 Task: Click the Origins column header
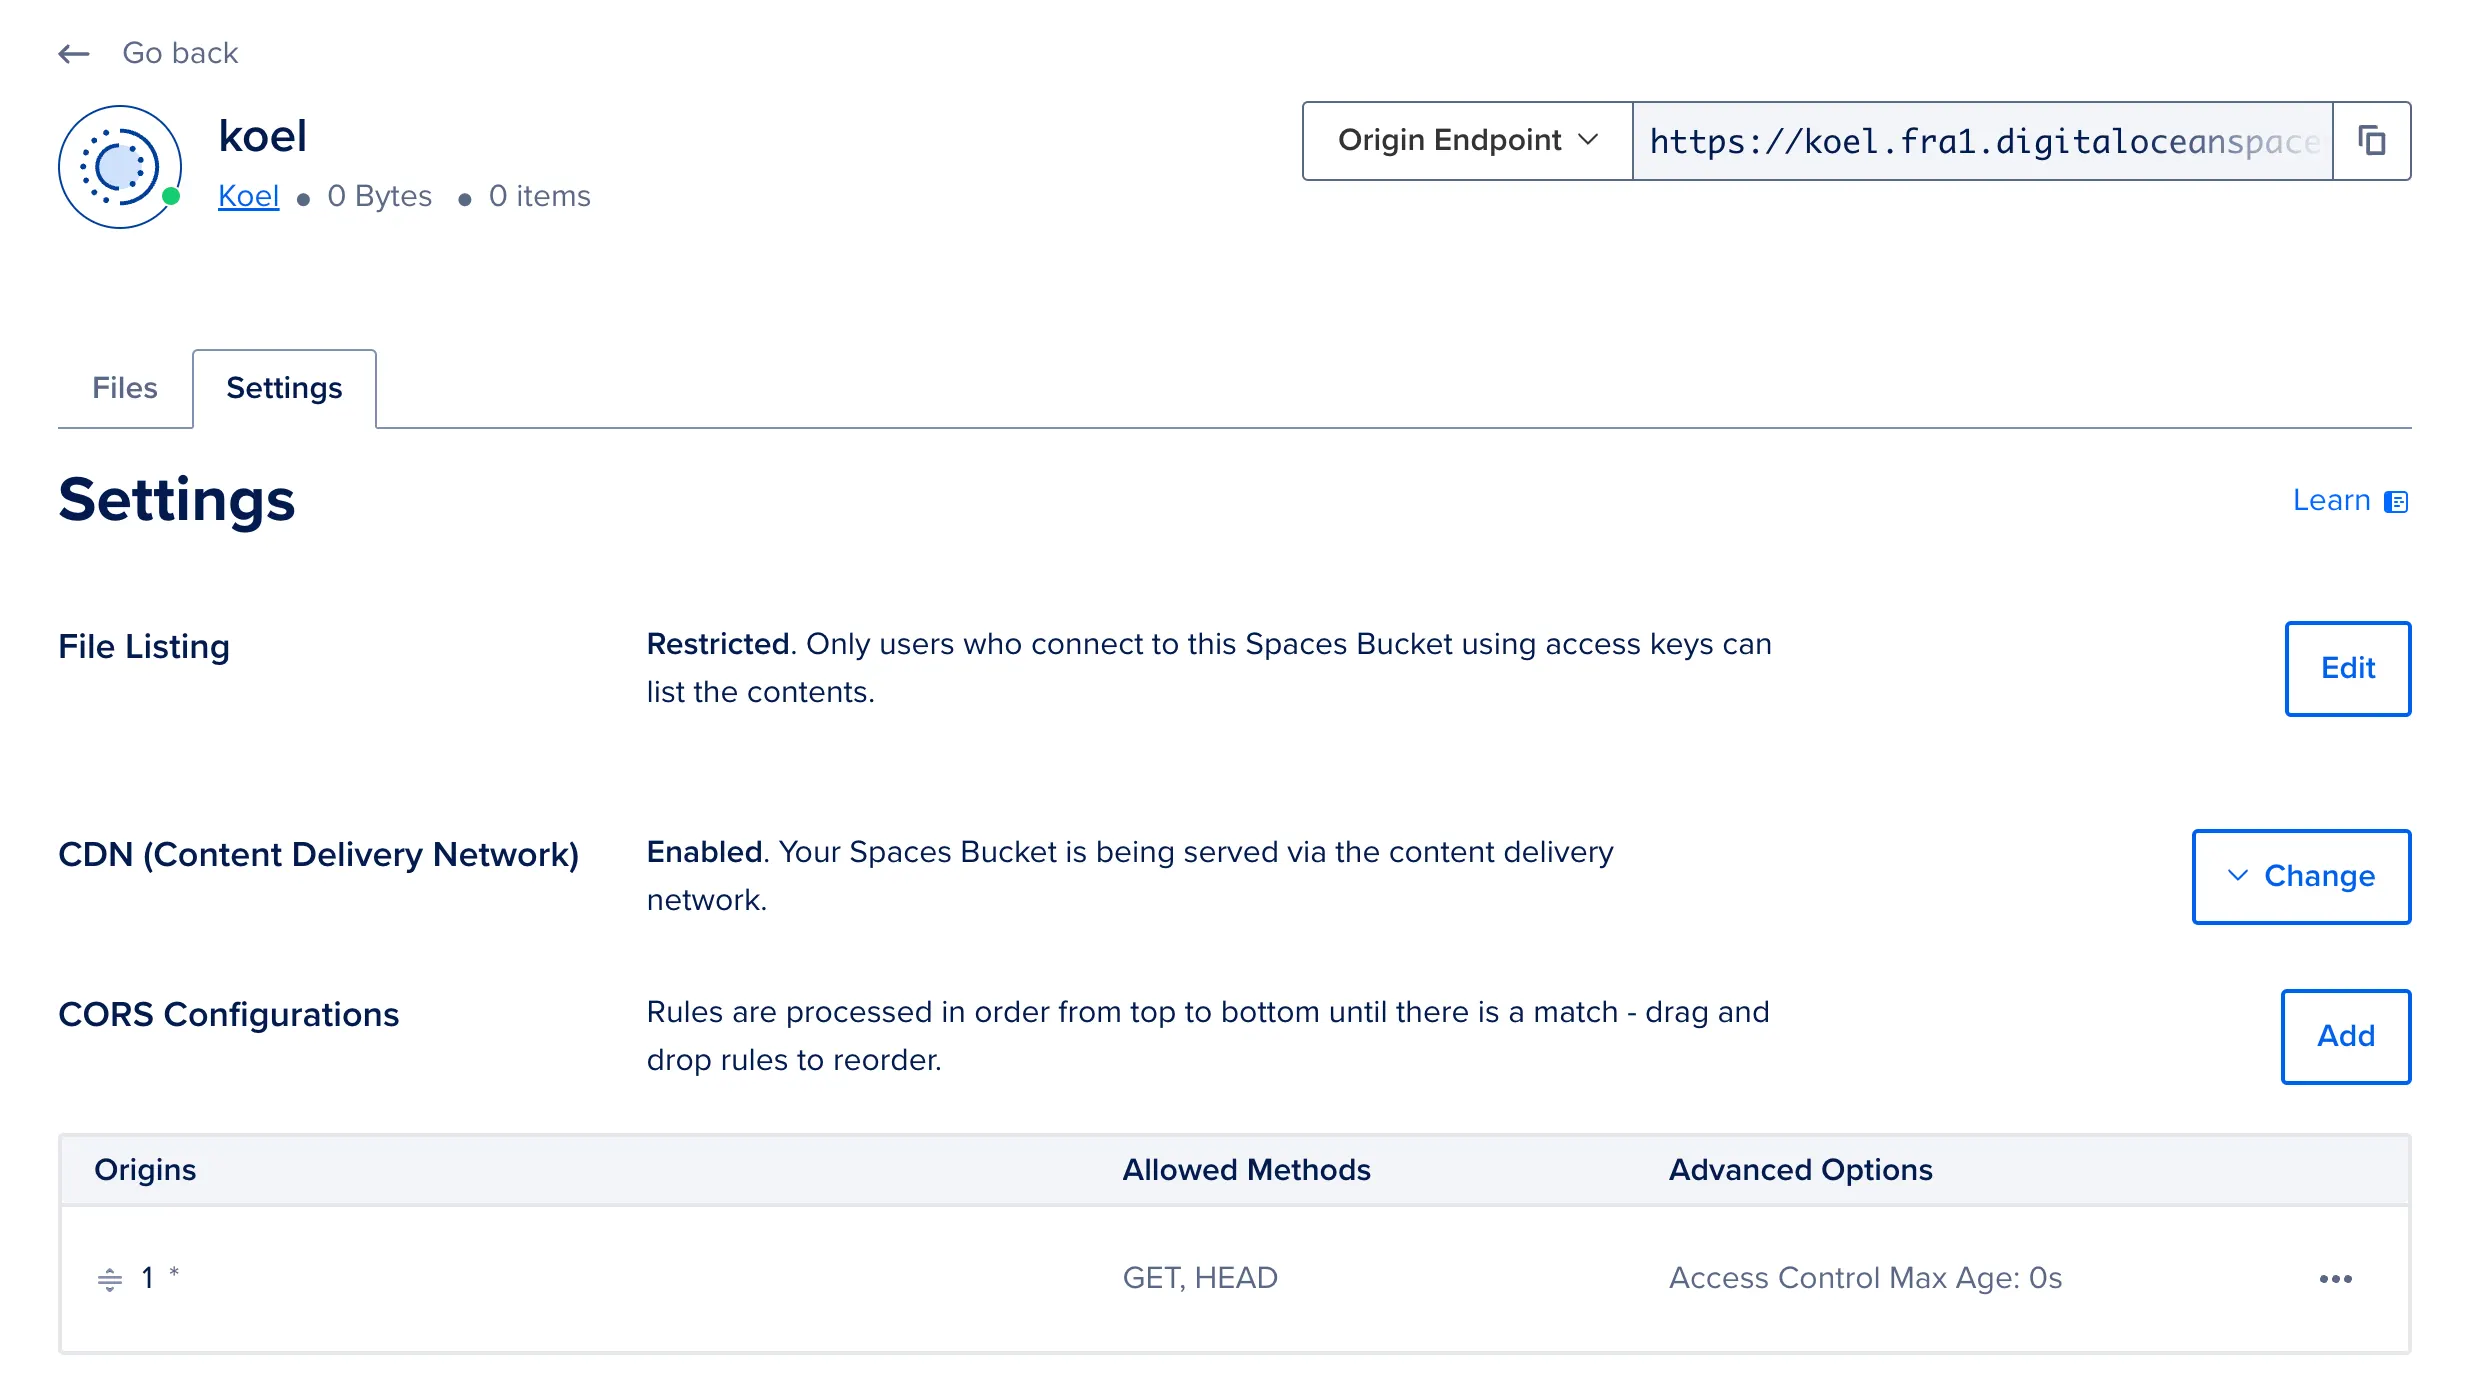[x=145, y=1170]
